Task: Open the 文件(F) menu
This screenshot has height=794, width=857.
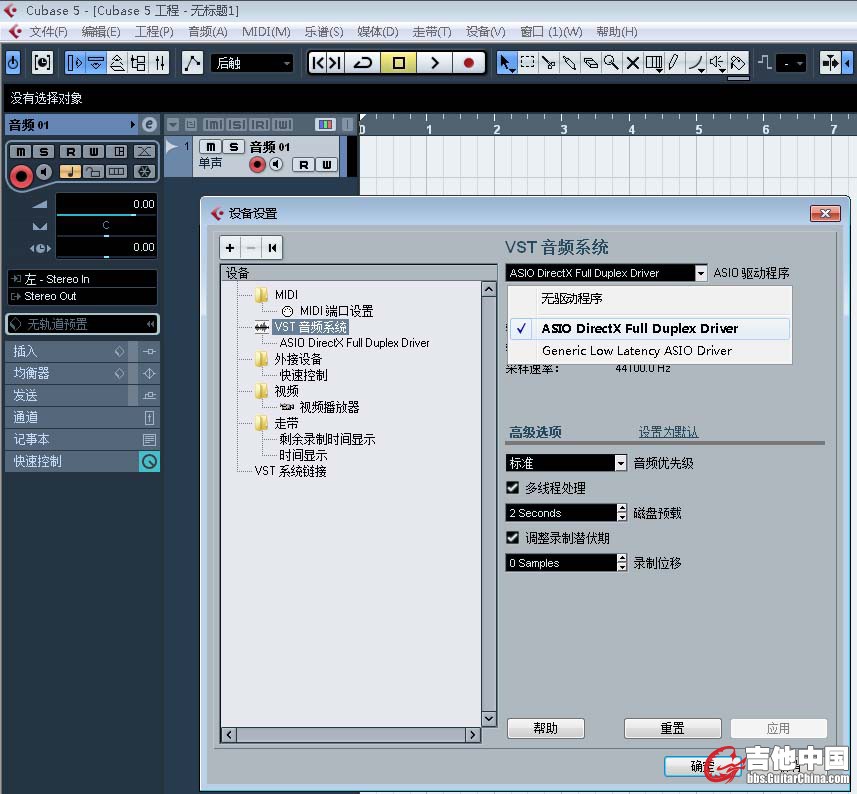Action: (x=48, y=32)
